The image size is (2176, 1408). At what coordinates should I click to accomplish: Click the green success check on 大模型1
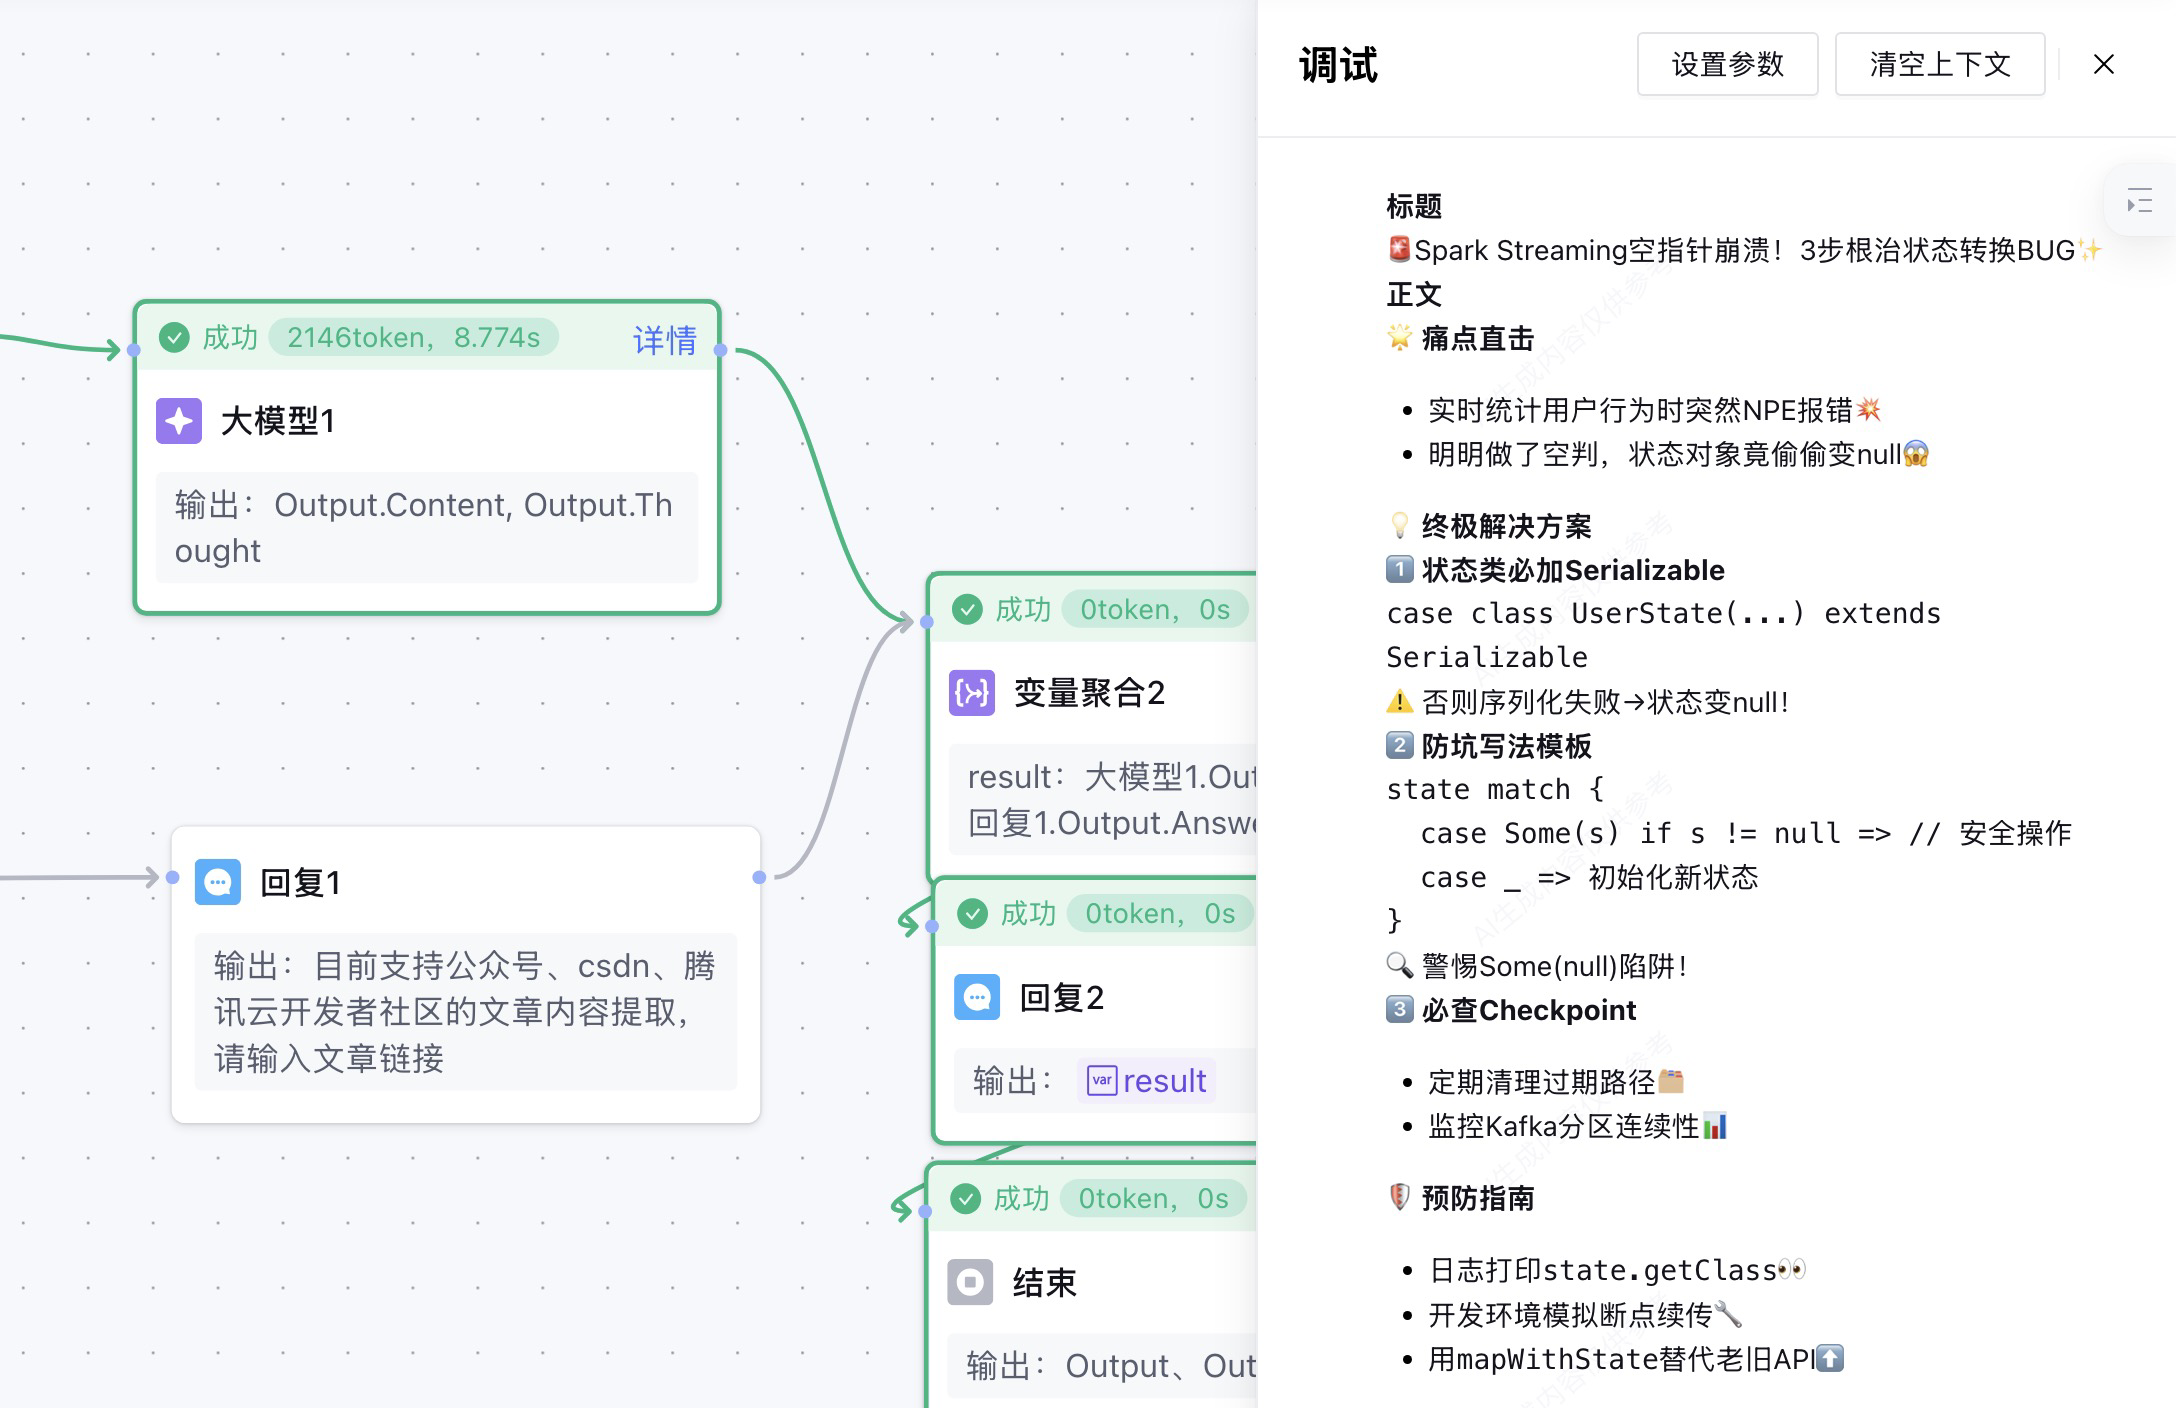coord(175,338)
